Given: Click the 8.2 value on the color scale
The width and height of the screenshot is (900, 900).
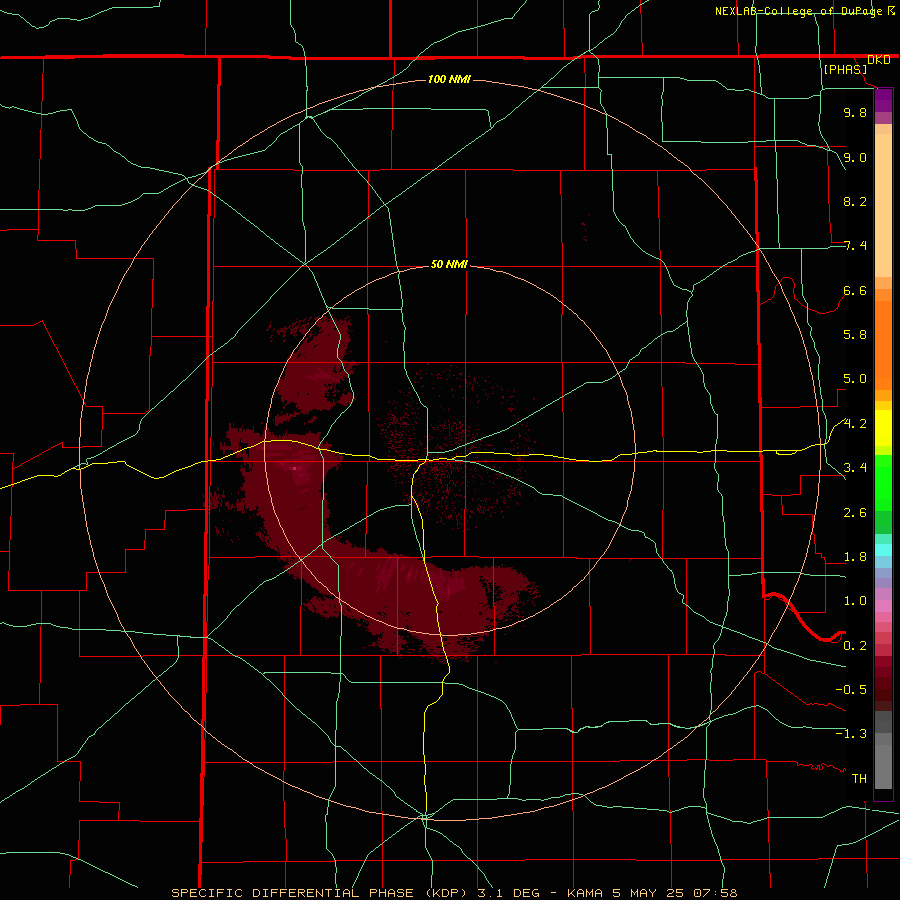Looking at the screenshot, I should (x=855, y=201).
